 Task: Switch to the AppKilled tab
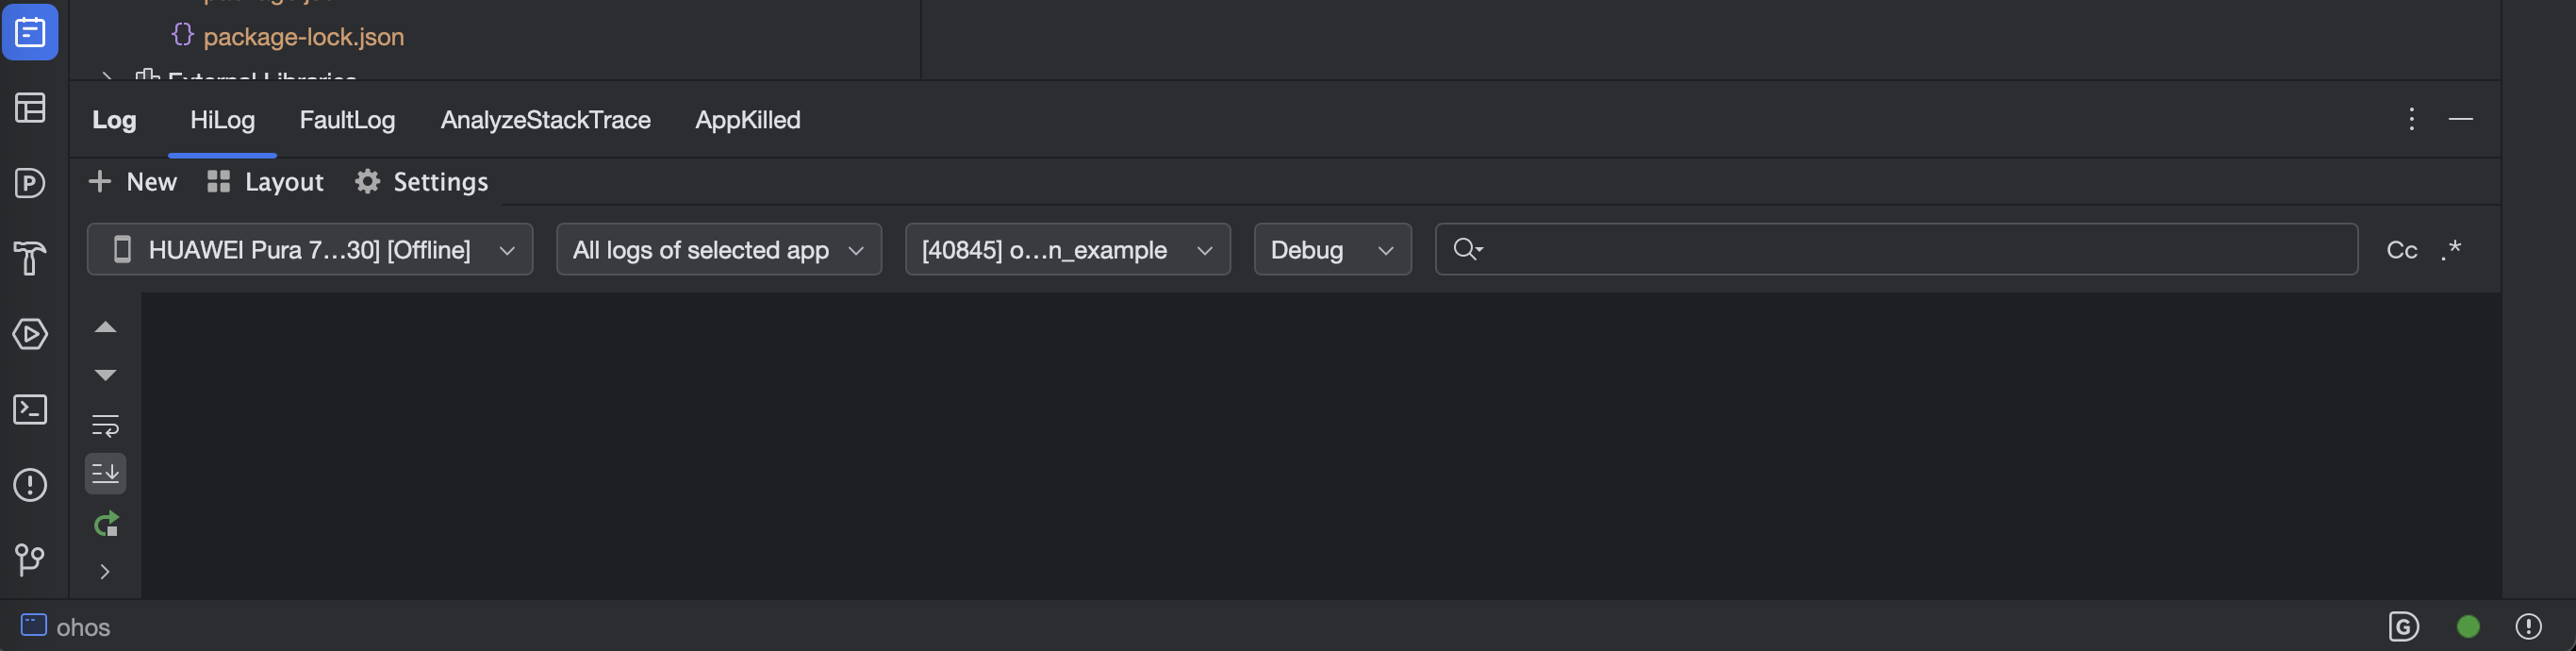[747, 120]
